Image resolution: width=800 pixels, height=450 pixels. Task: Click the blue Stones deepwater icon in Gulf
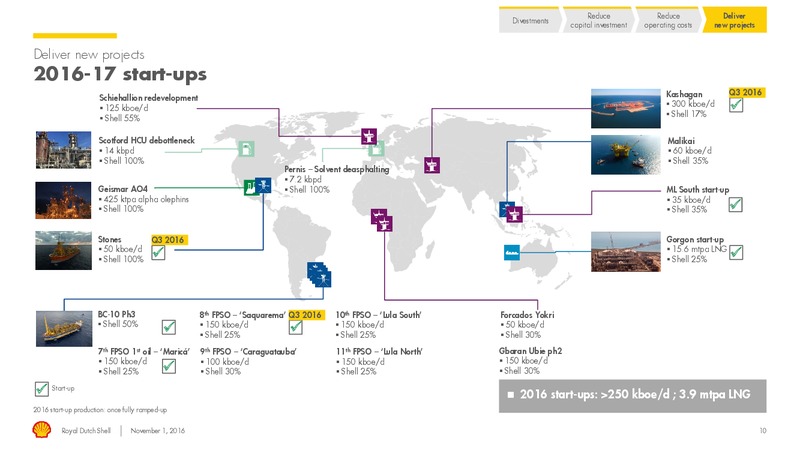(x=263, y=185)
